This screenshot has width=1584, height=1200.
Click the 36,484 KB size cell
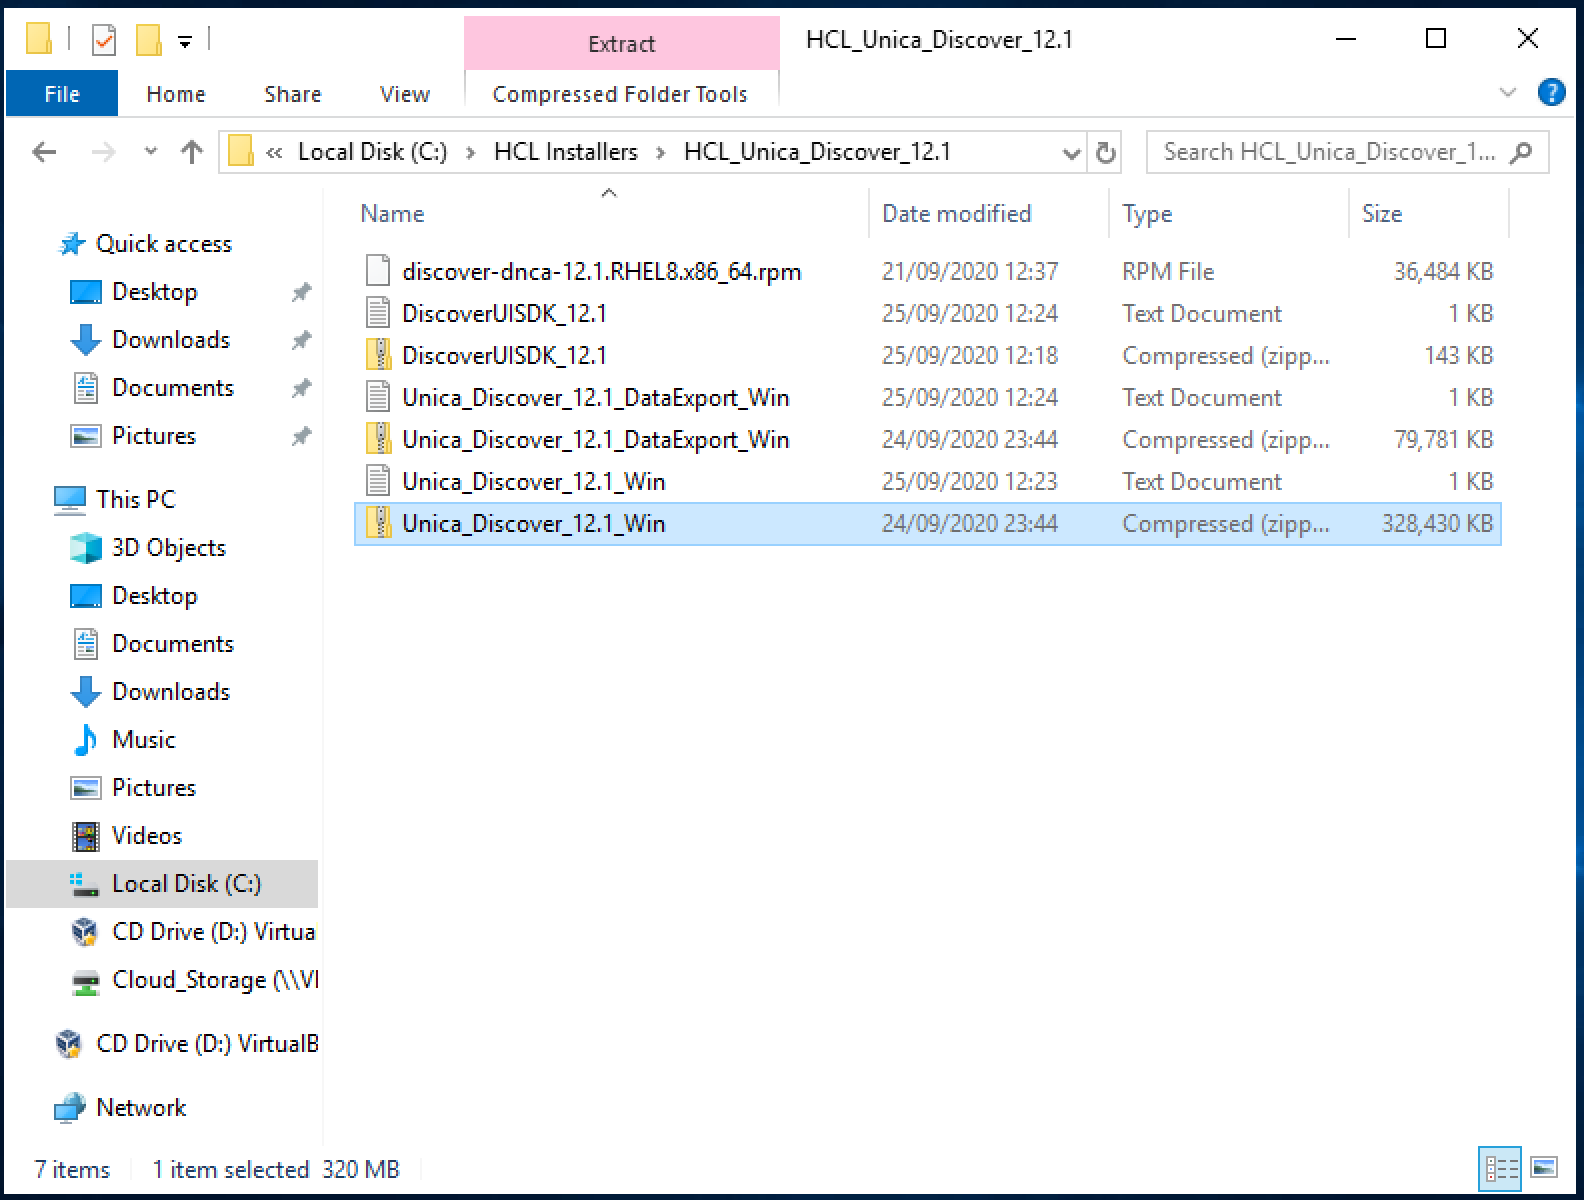tap(1443, 271)
